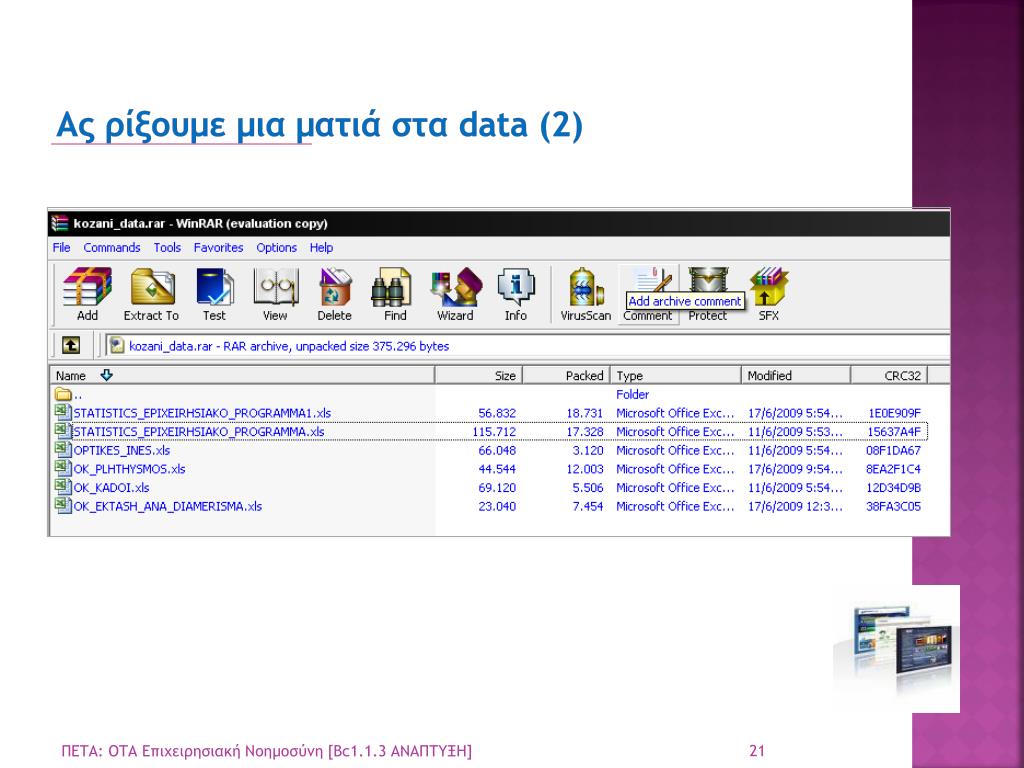Screen dimensions: 1024x768
Task: Click the archive icon in address bar
Action: point(117,345)
